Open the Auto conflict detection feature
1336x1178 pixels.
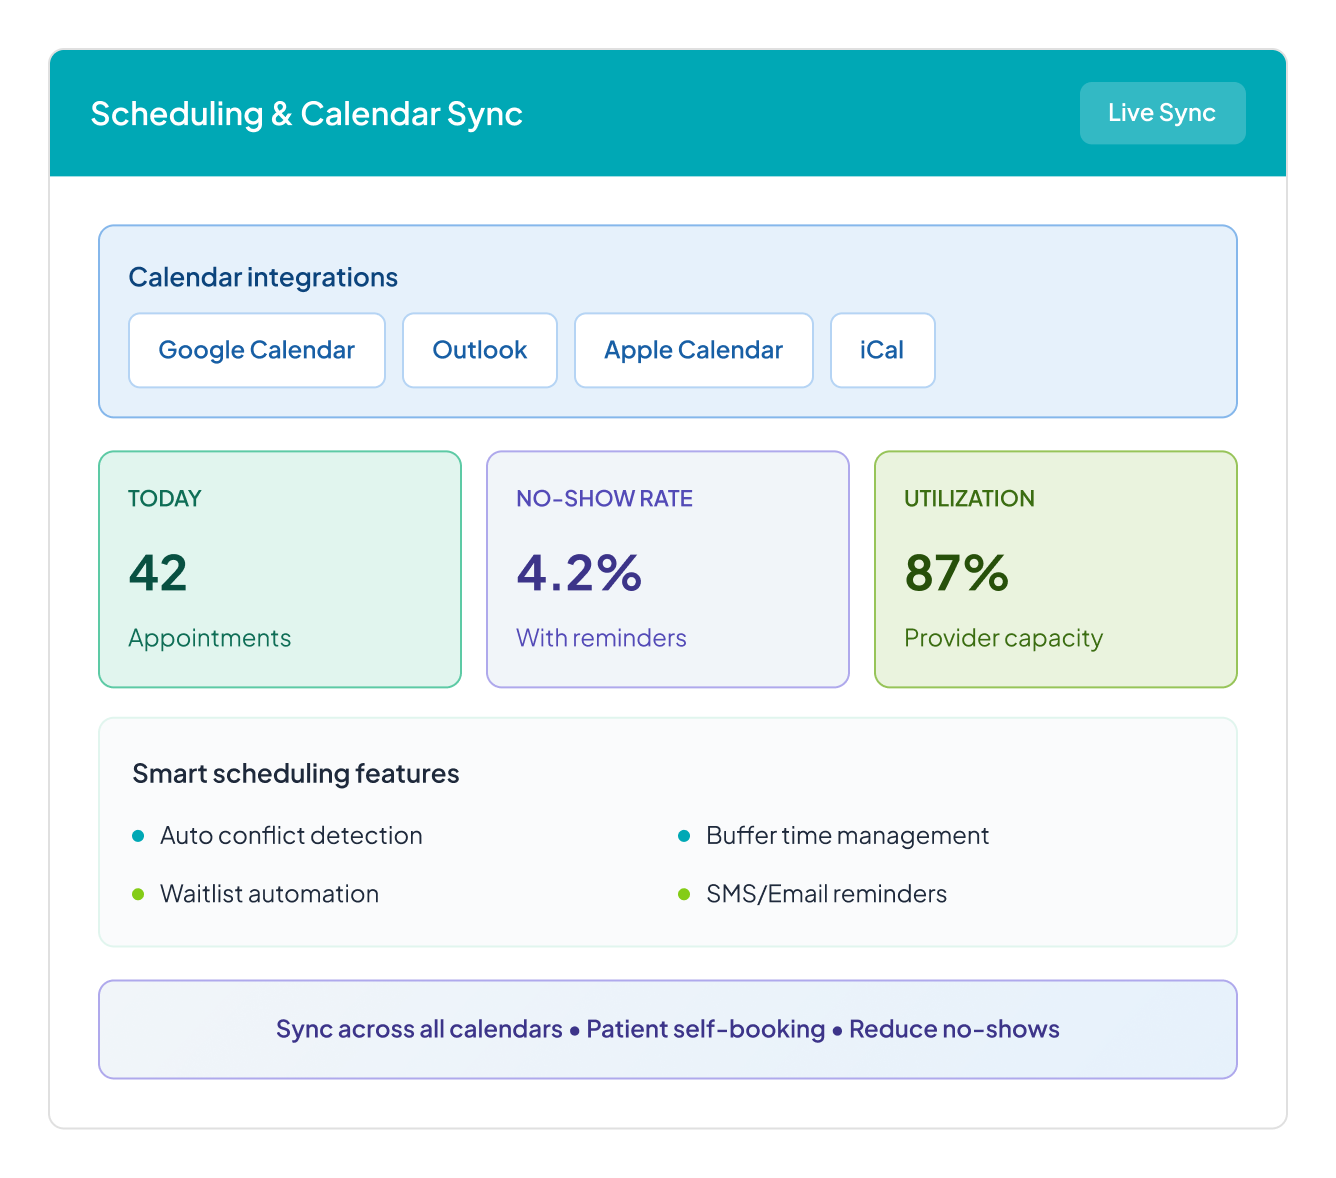tap(291, 836)
